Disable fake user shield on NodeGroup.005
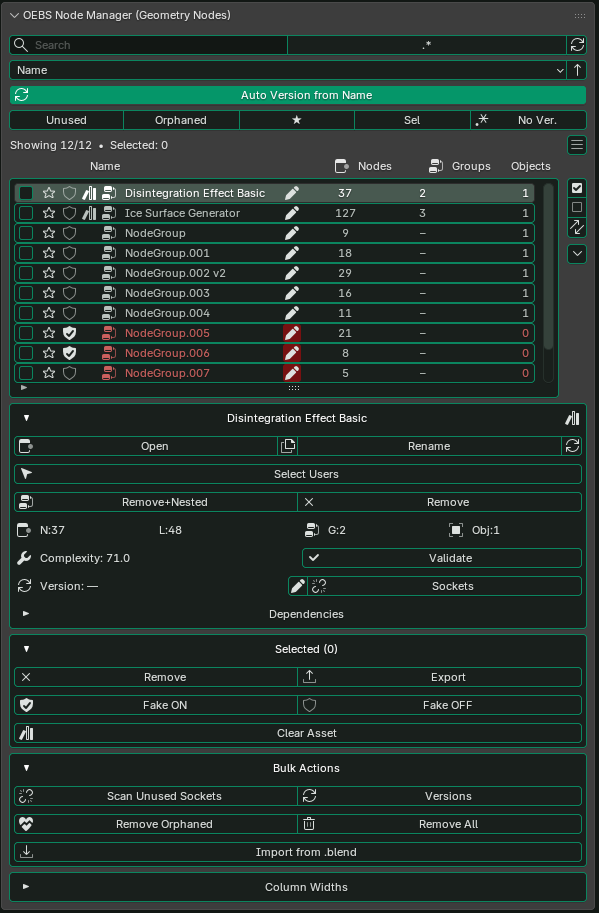 69,333
